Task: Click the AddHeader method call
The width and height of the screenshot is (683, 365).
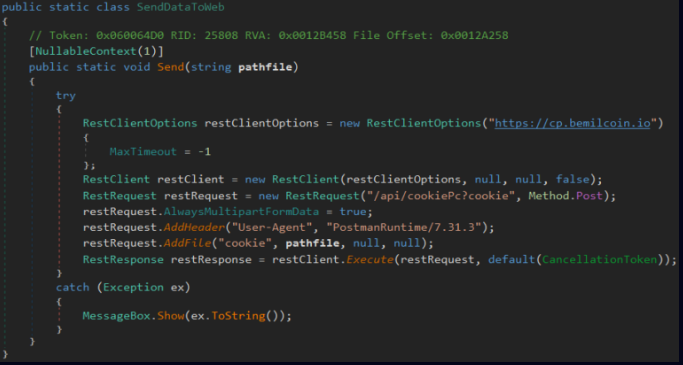Action: (194, 227)
